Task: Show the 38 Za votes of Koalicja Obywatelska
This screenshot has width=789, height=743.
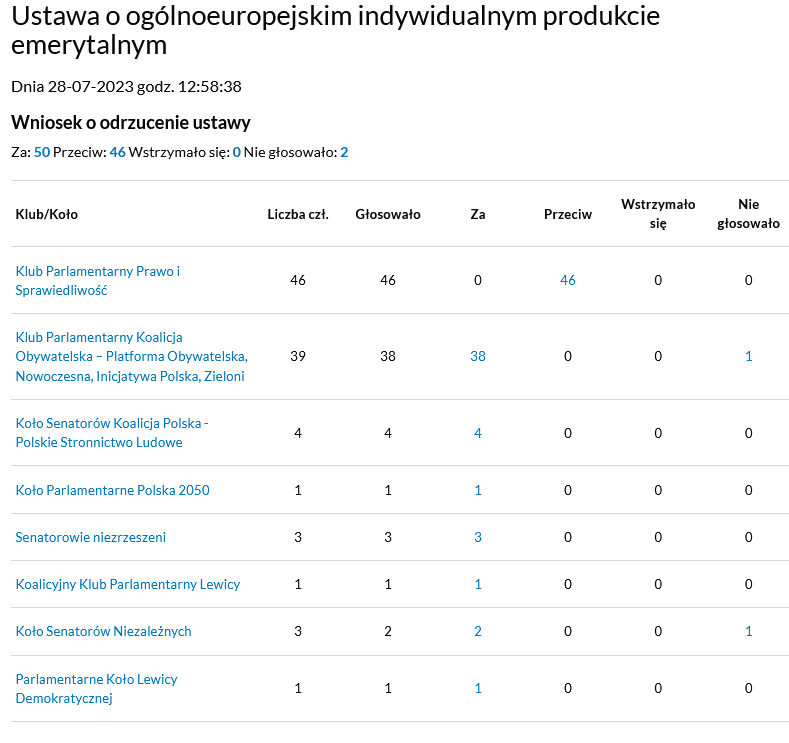Action: pos(478,356)
